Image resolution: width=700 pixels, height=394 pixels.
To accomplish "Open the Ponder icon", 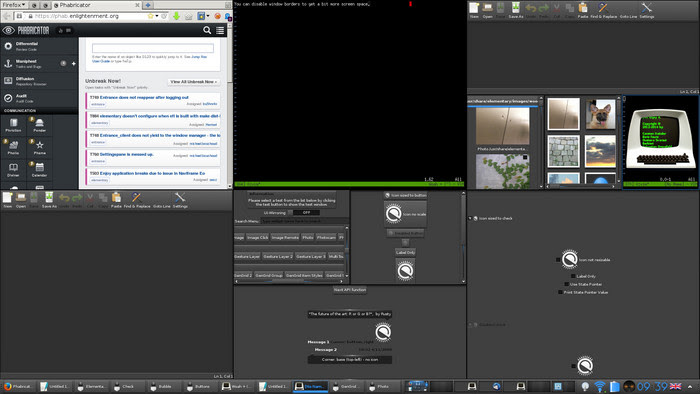I will pos(39,125).
